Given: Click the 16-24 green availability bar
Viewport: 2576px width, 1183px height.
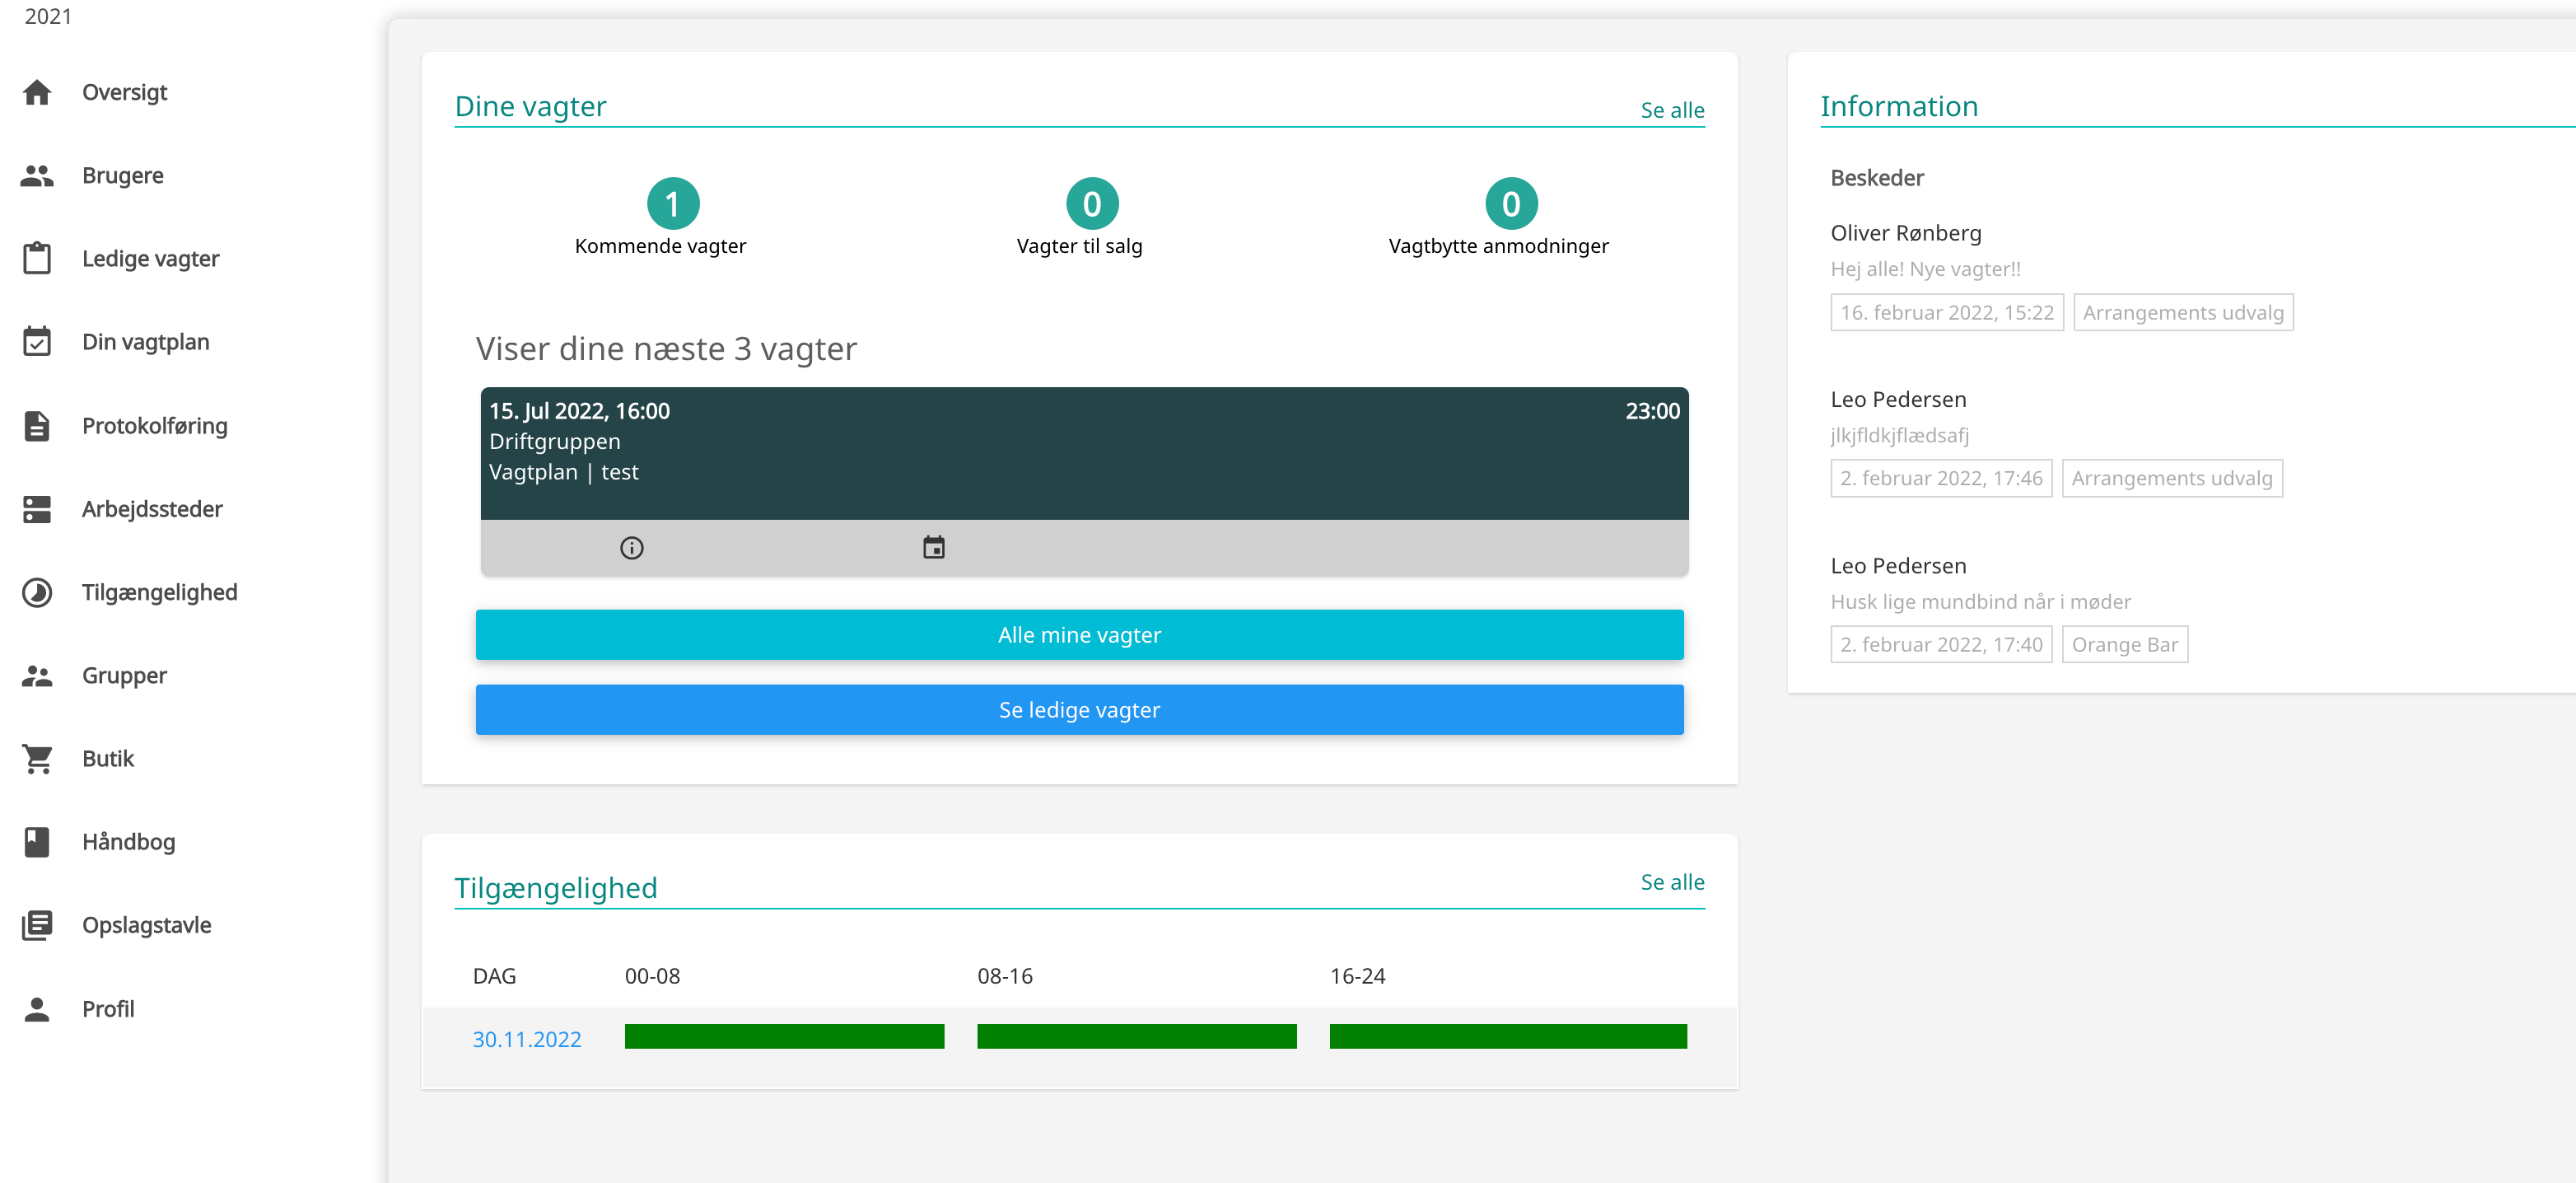Looking at the screenshot, I should click(x=1508, y=1036).
